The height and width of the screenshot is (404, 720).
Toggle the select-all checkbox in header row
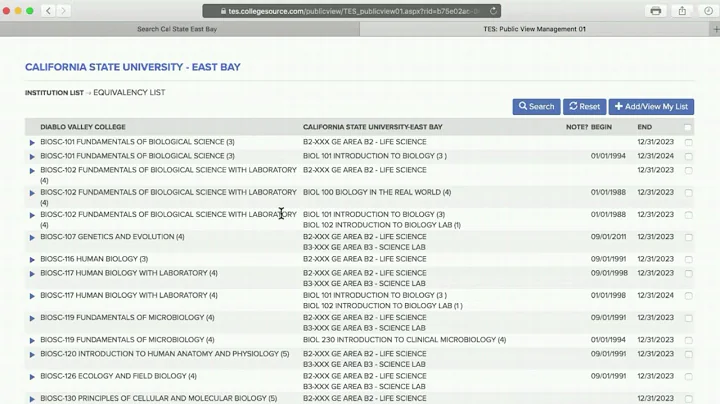pyautogui.click(x=687, y=127)
